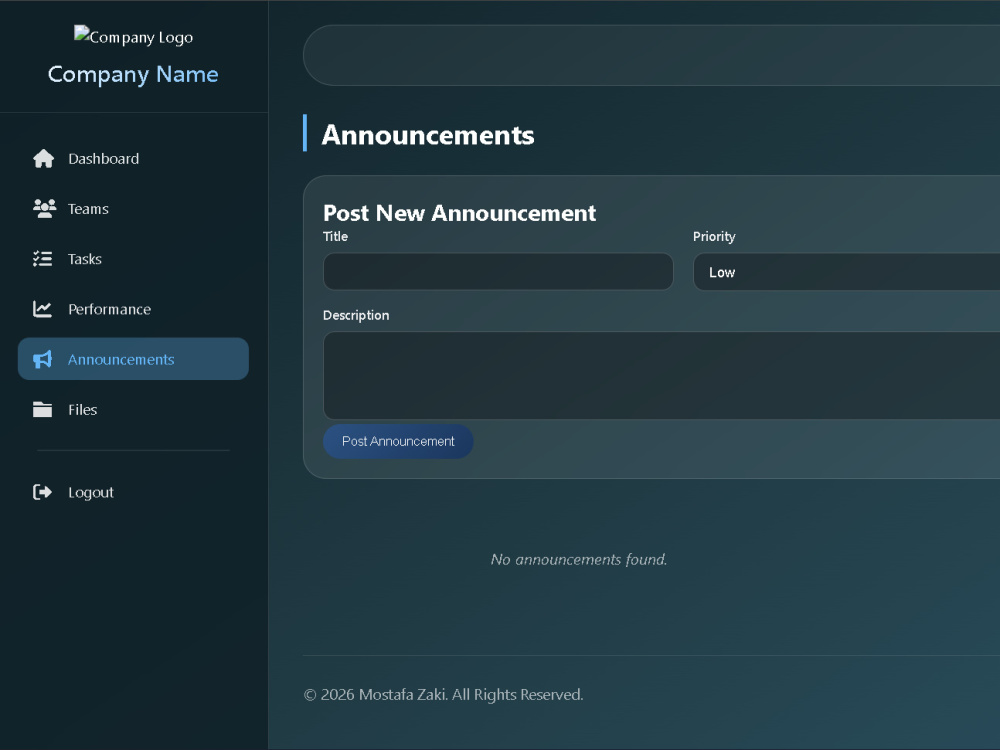Click the Logout arrow icon
1000x750 pixels.
(43, 492)
